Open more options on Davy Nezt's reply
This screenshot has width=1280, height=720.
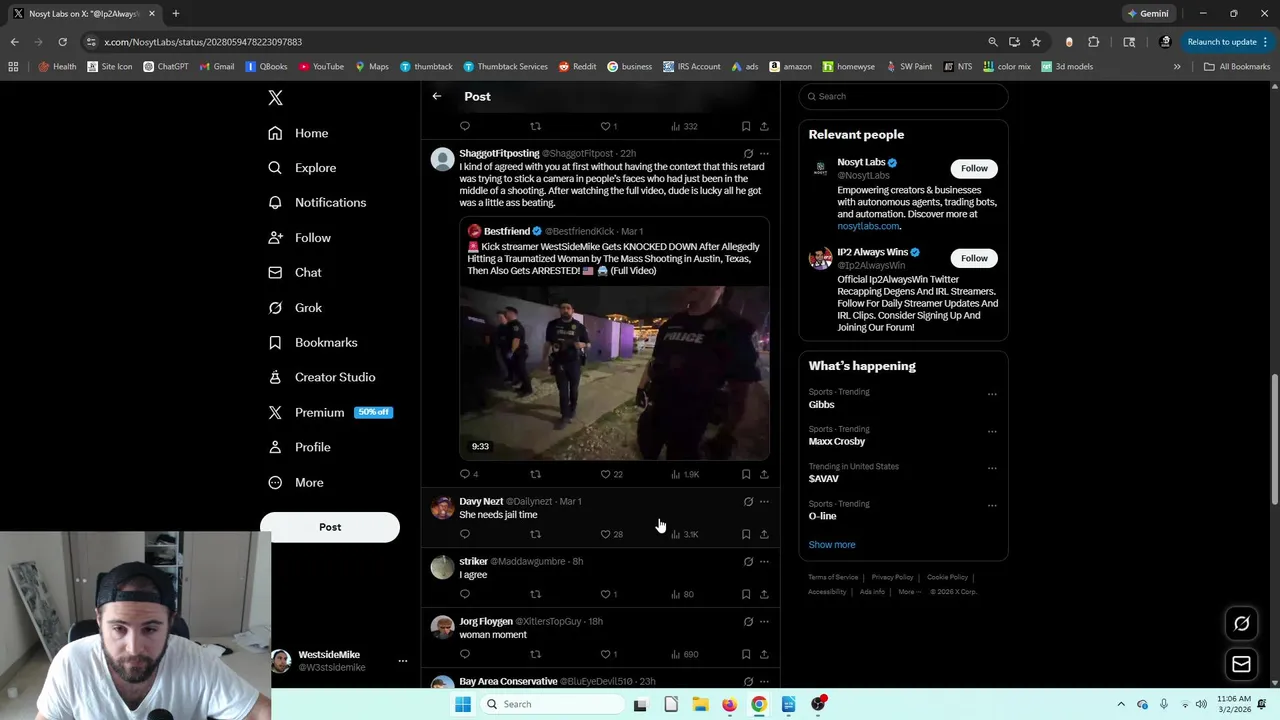tap(764, 502)
